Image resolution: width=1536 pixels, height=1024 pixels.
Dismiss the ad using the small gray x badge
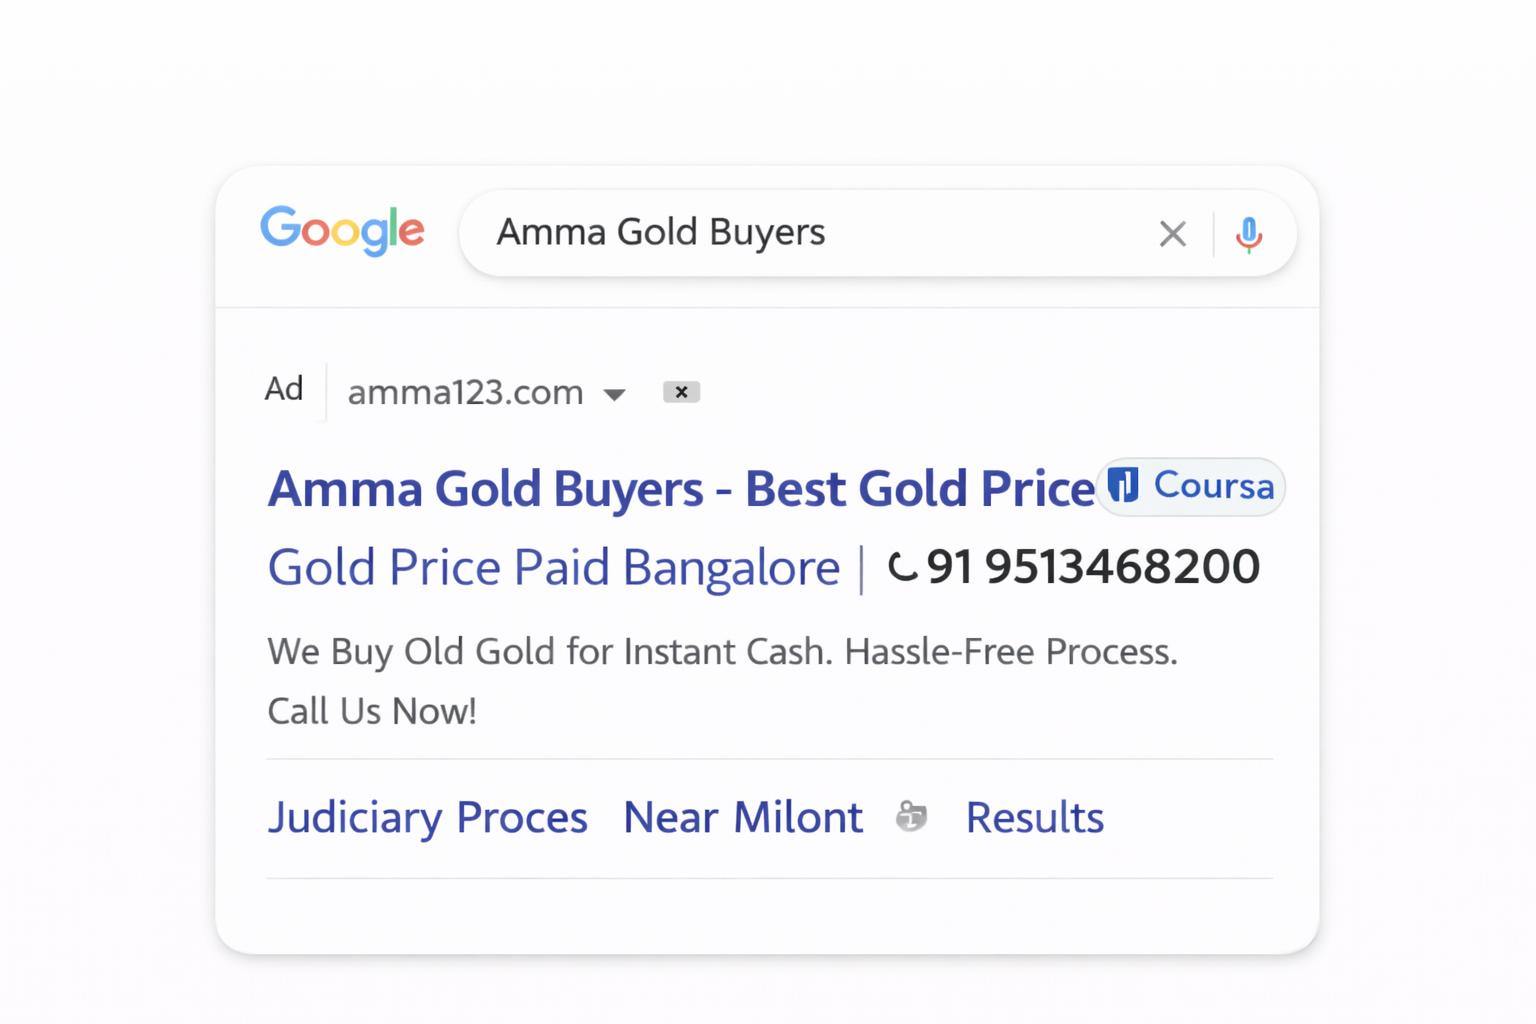(x=681, y=392)
